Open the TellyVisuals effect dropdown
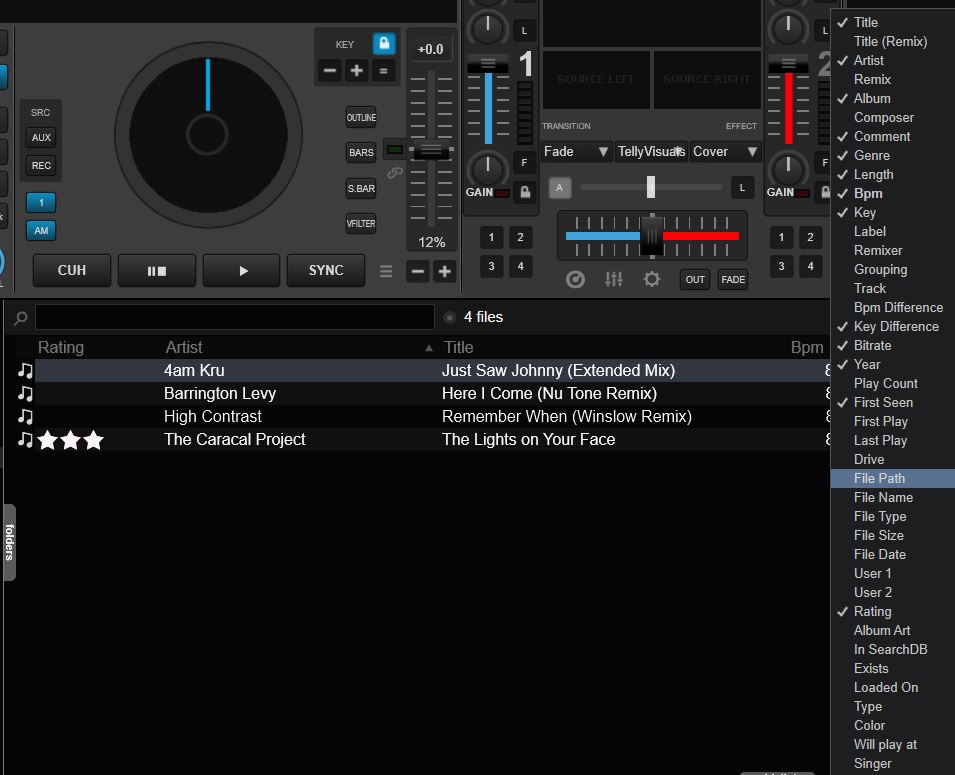 [649, 151]
